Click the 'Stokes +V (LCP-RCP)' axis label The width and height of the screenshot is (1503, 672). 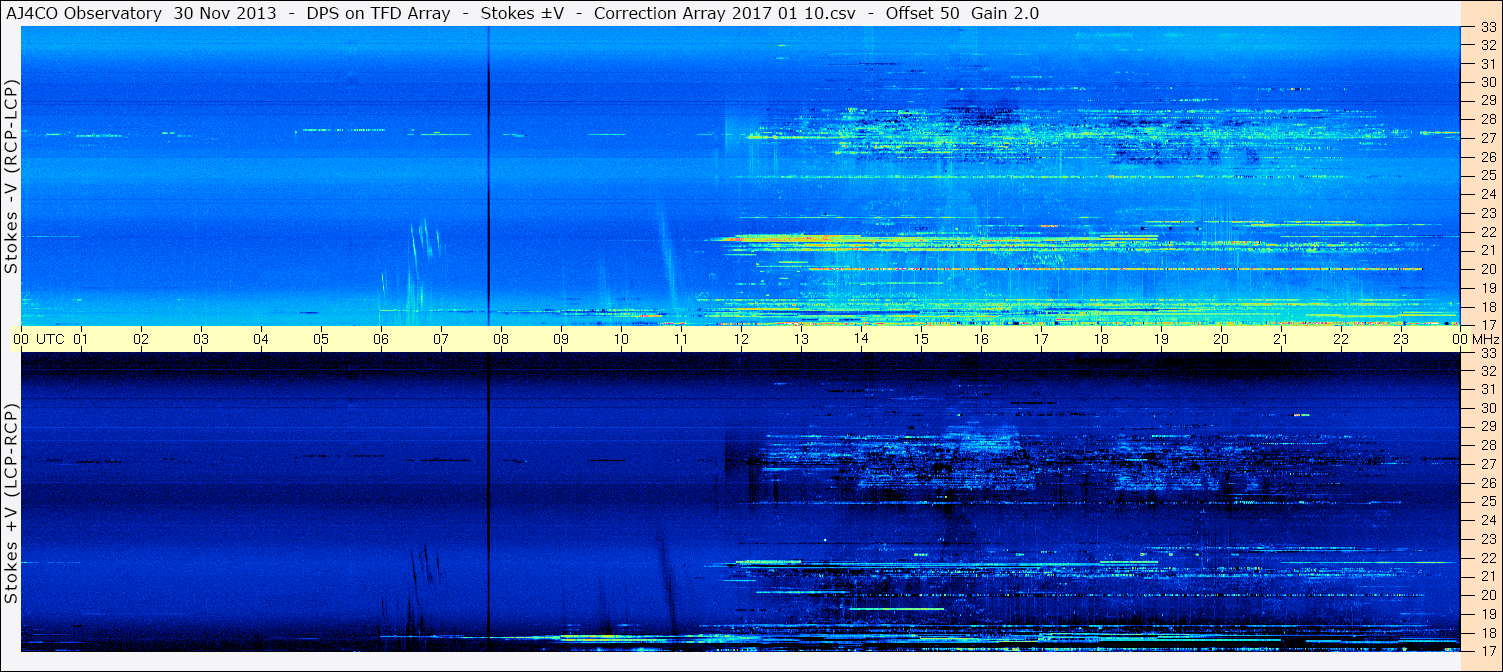click(x=12, y=503)
